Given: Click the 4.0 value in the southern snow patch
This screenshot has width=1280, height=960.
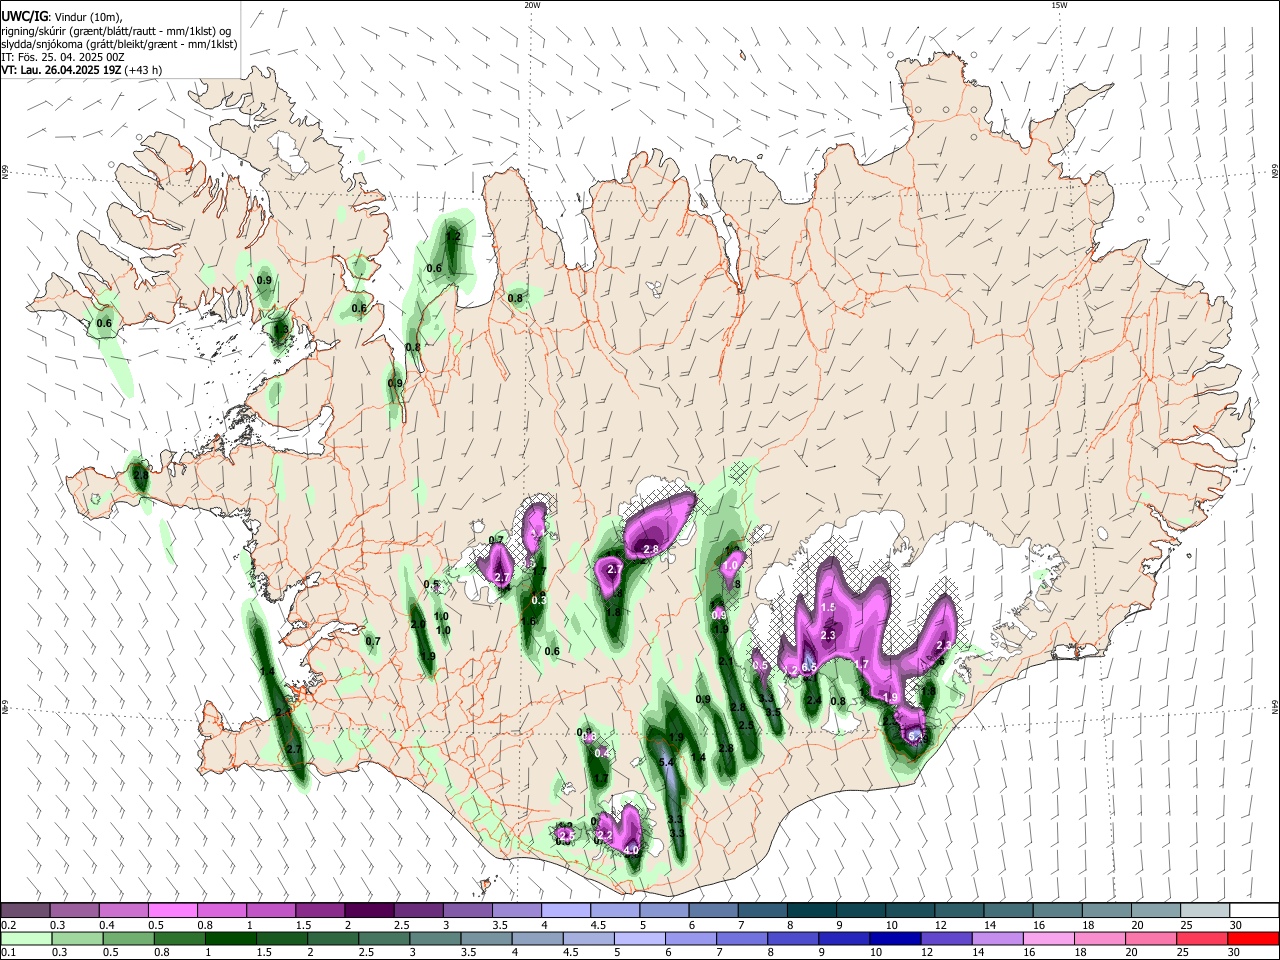Looking at the screenshot, I should pyautogui.click(x=631, y=850).
